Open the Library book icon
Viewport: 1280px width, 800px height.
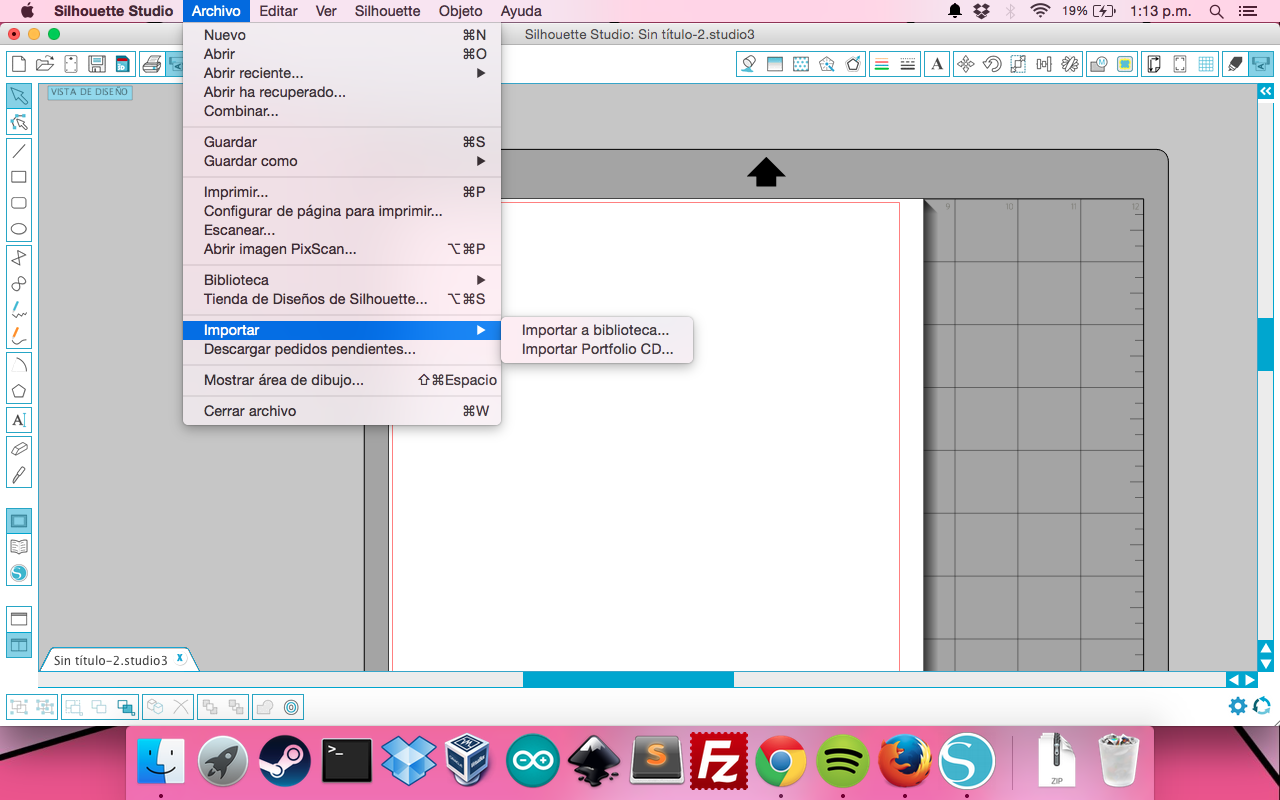click(18, 547)
